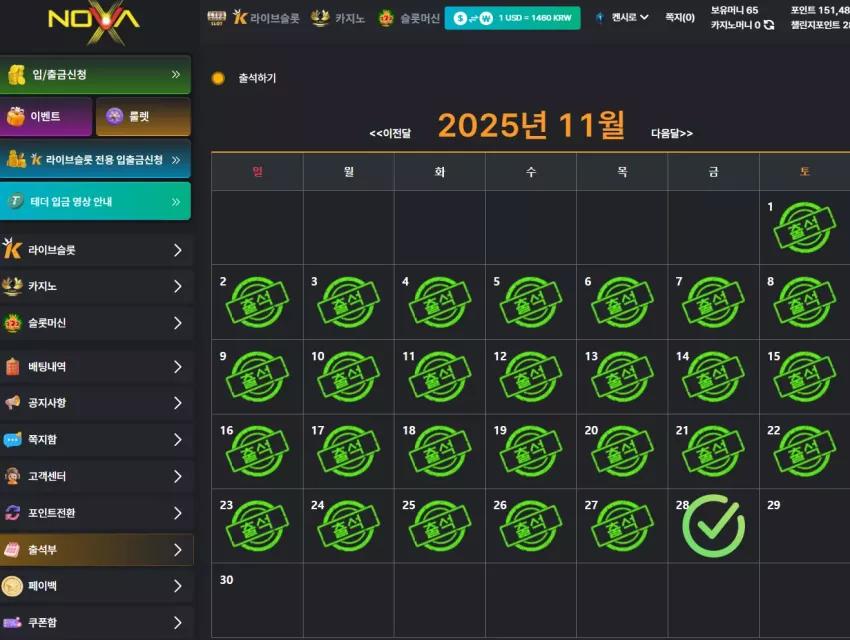The height and width of the screenshot is (640, 850).
Task: Expand the 카지노 sidebar arrow
Action: pos(178,286)
